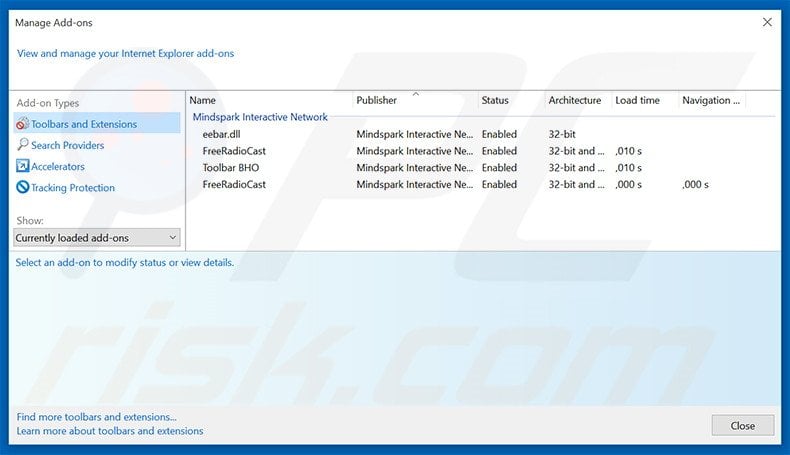Close the Manage Add-ons window with X
The image size is (790, 455).
tap(767, 22)
